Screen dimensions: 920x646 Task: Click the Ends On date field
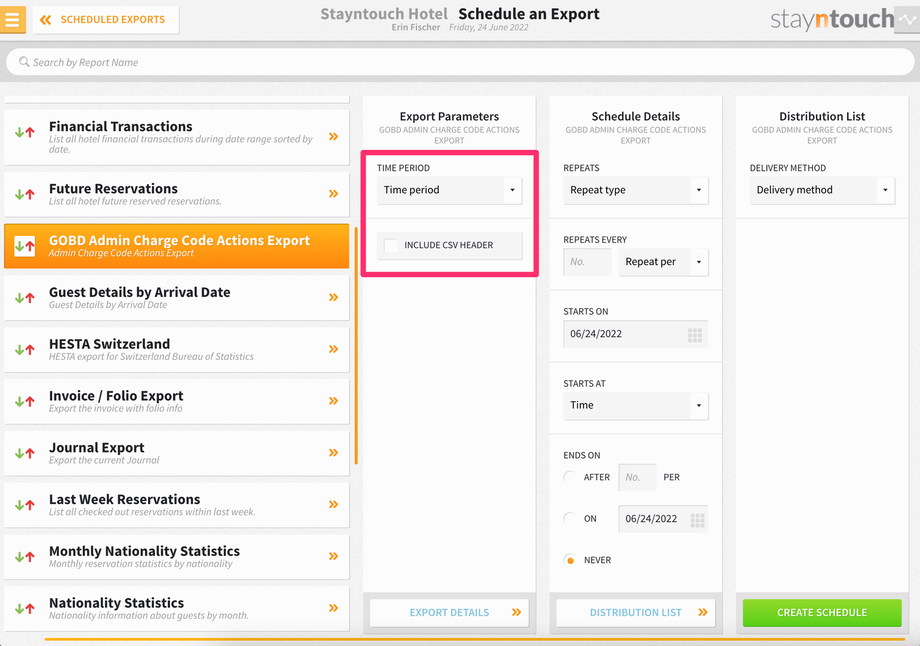pyautogui.click(x=663, y=519)
